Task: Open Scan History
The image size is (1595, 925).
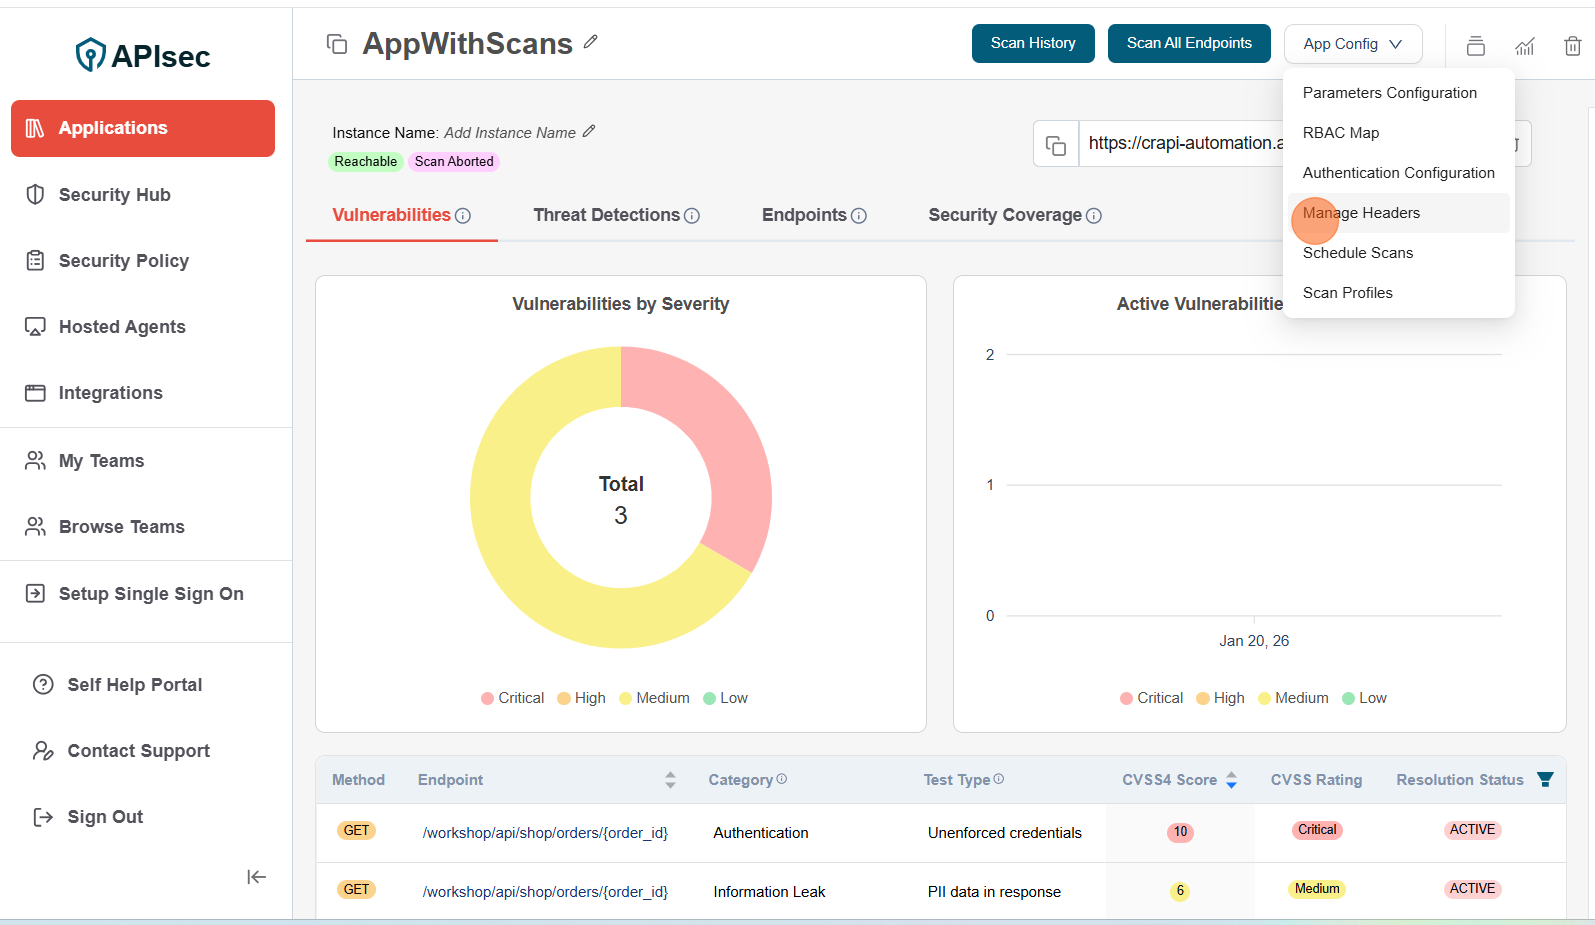Action: coord(1032,43)
